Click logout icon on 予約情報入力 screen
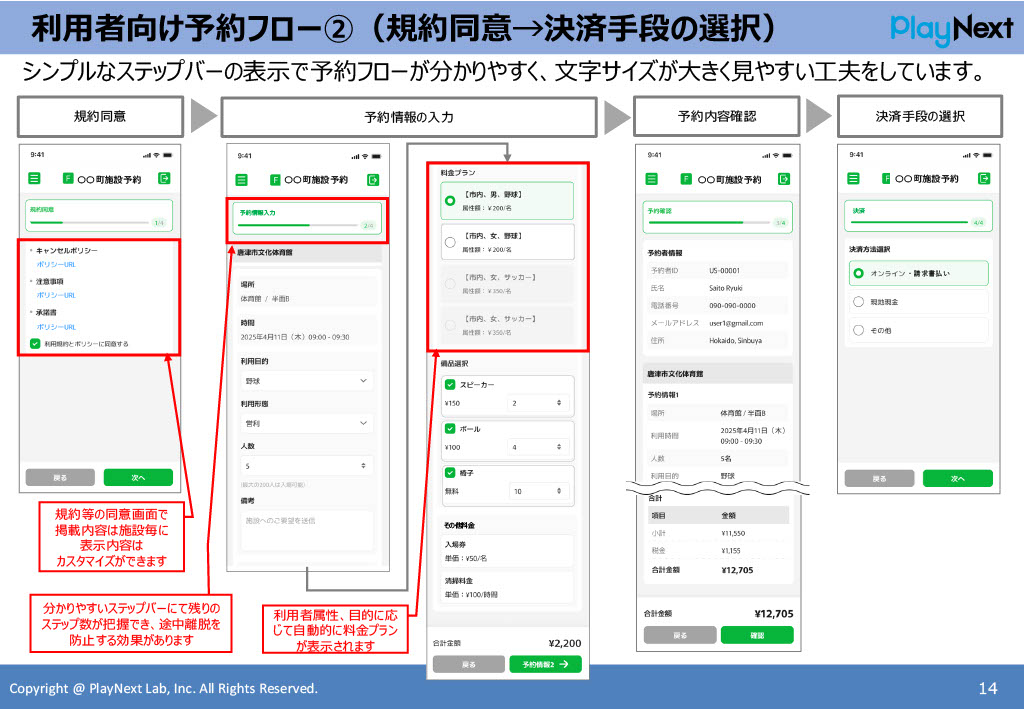This screenshot has width=1024, height=709. point(372,180)
